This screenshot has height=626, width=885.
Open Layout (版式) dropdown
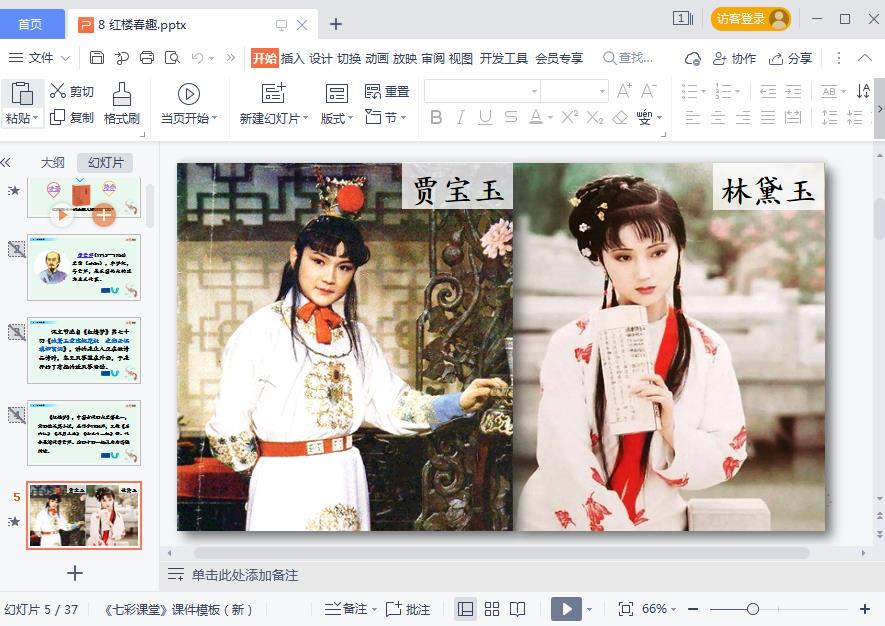click(x=336, y=118)
